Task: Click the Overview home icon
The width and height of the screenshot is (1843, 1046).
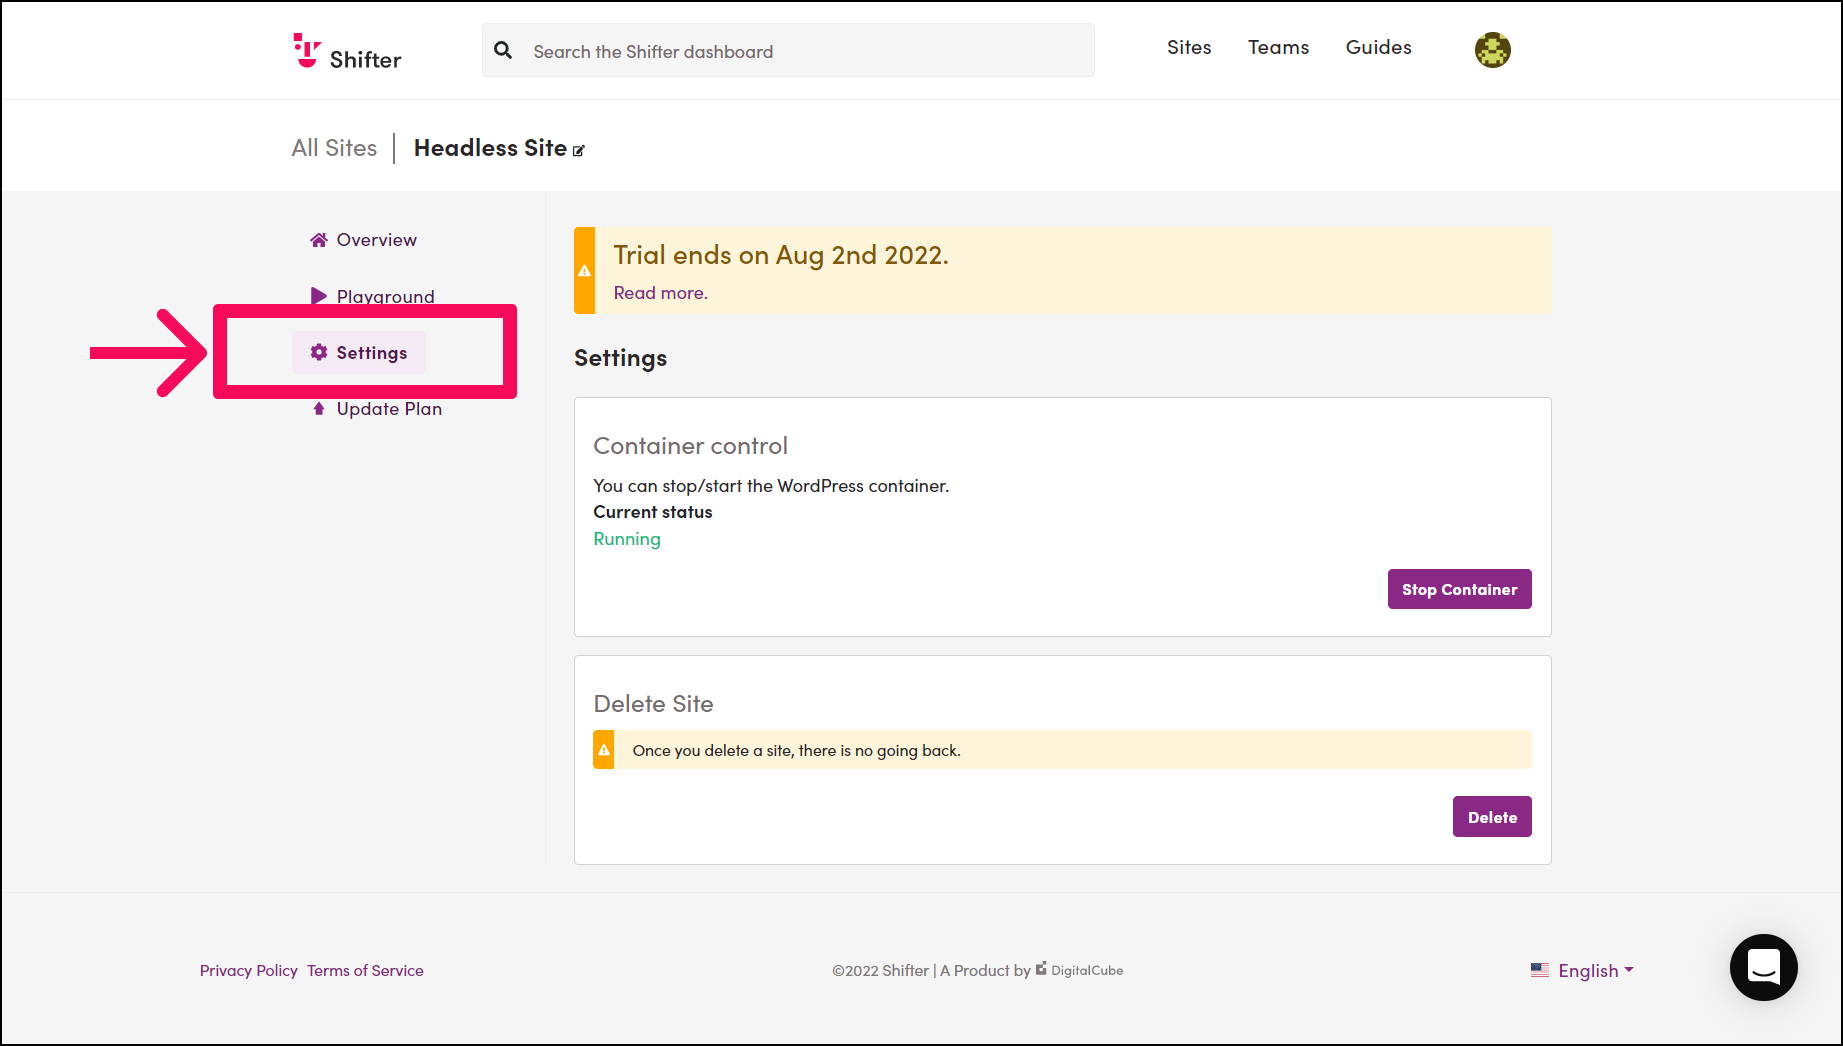Action: click(319, 240)
